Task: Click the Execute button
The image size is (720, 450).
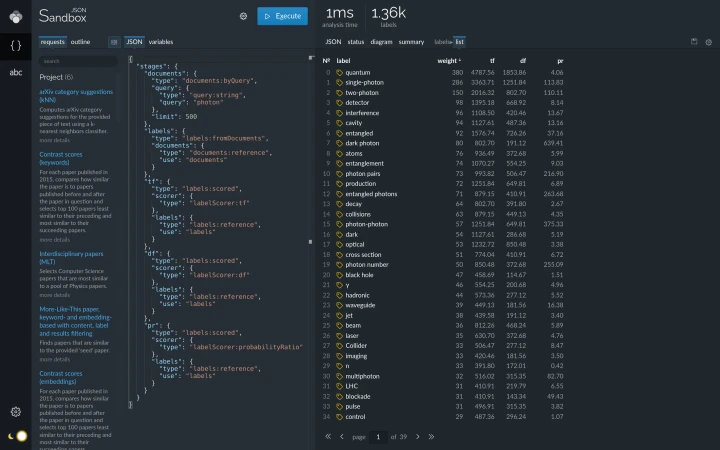Action: (x=282, y=16)
